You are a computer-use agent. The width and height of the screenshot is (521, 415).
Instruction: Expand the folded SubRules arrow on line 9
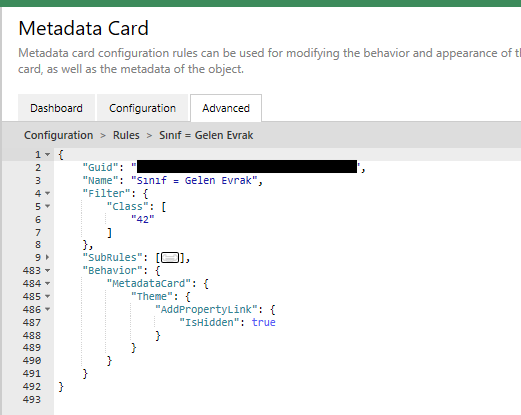[47, 257]
